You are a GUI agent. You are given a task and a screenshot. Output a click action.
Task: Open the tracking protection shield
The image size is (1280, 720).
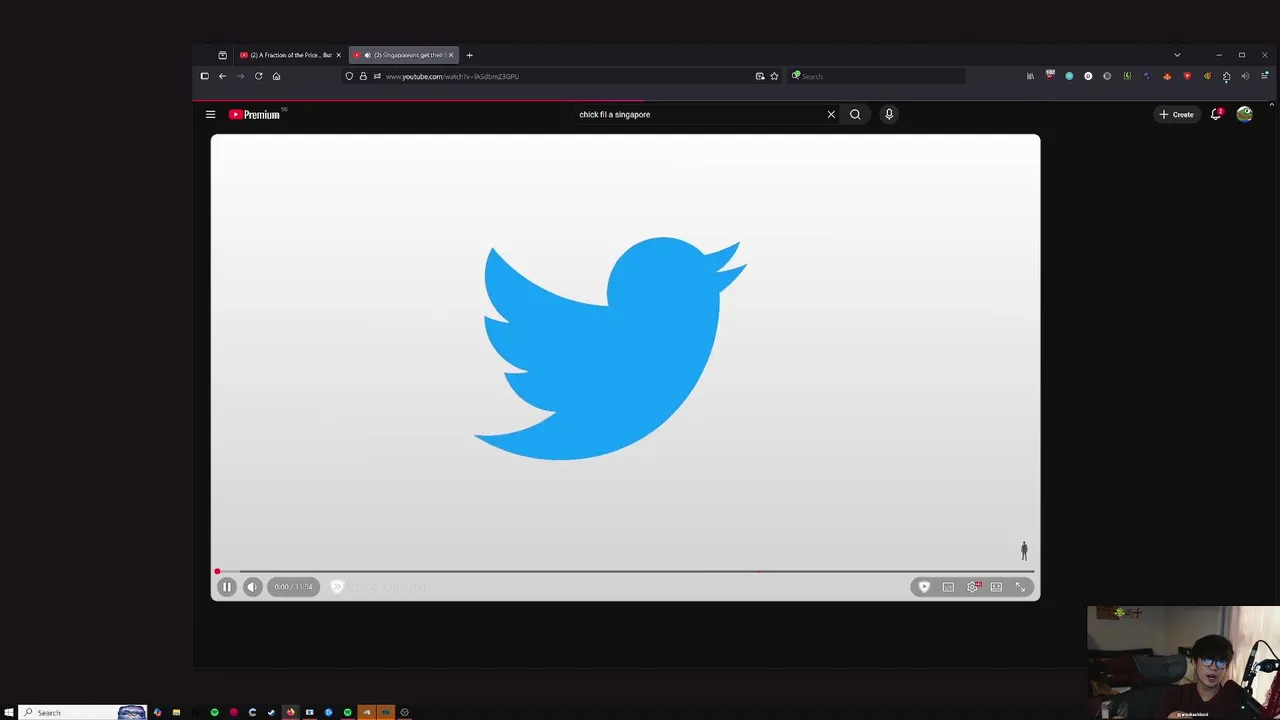349,76
